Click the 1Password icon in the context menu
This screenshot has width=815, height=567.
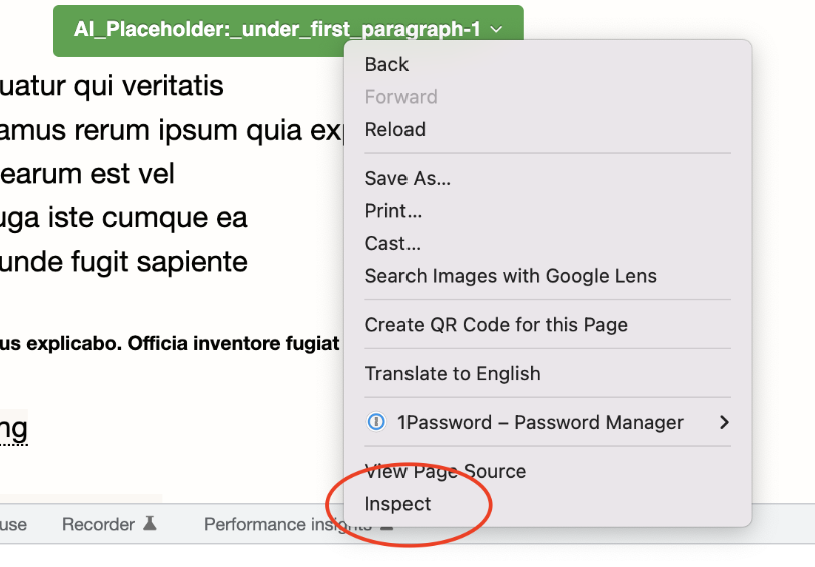coord(376,423)
